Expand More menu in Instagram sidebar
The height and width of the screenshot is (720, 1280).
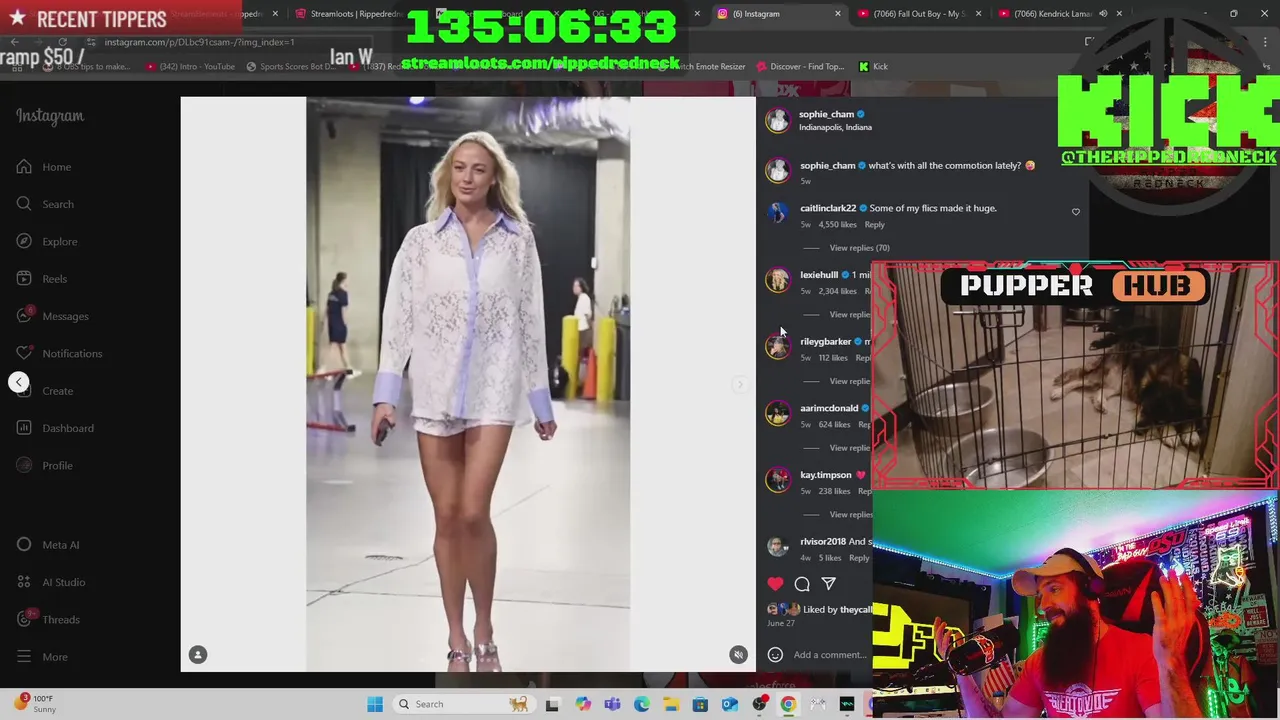(42, 657)
